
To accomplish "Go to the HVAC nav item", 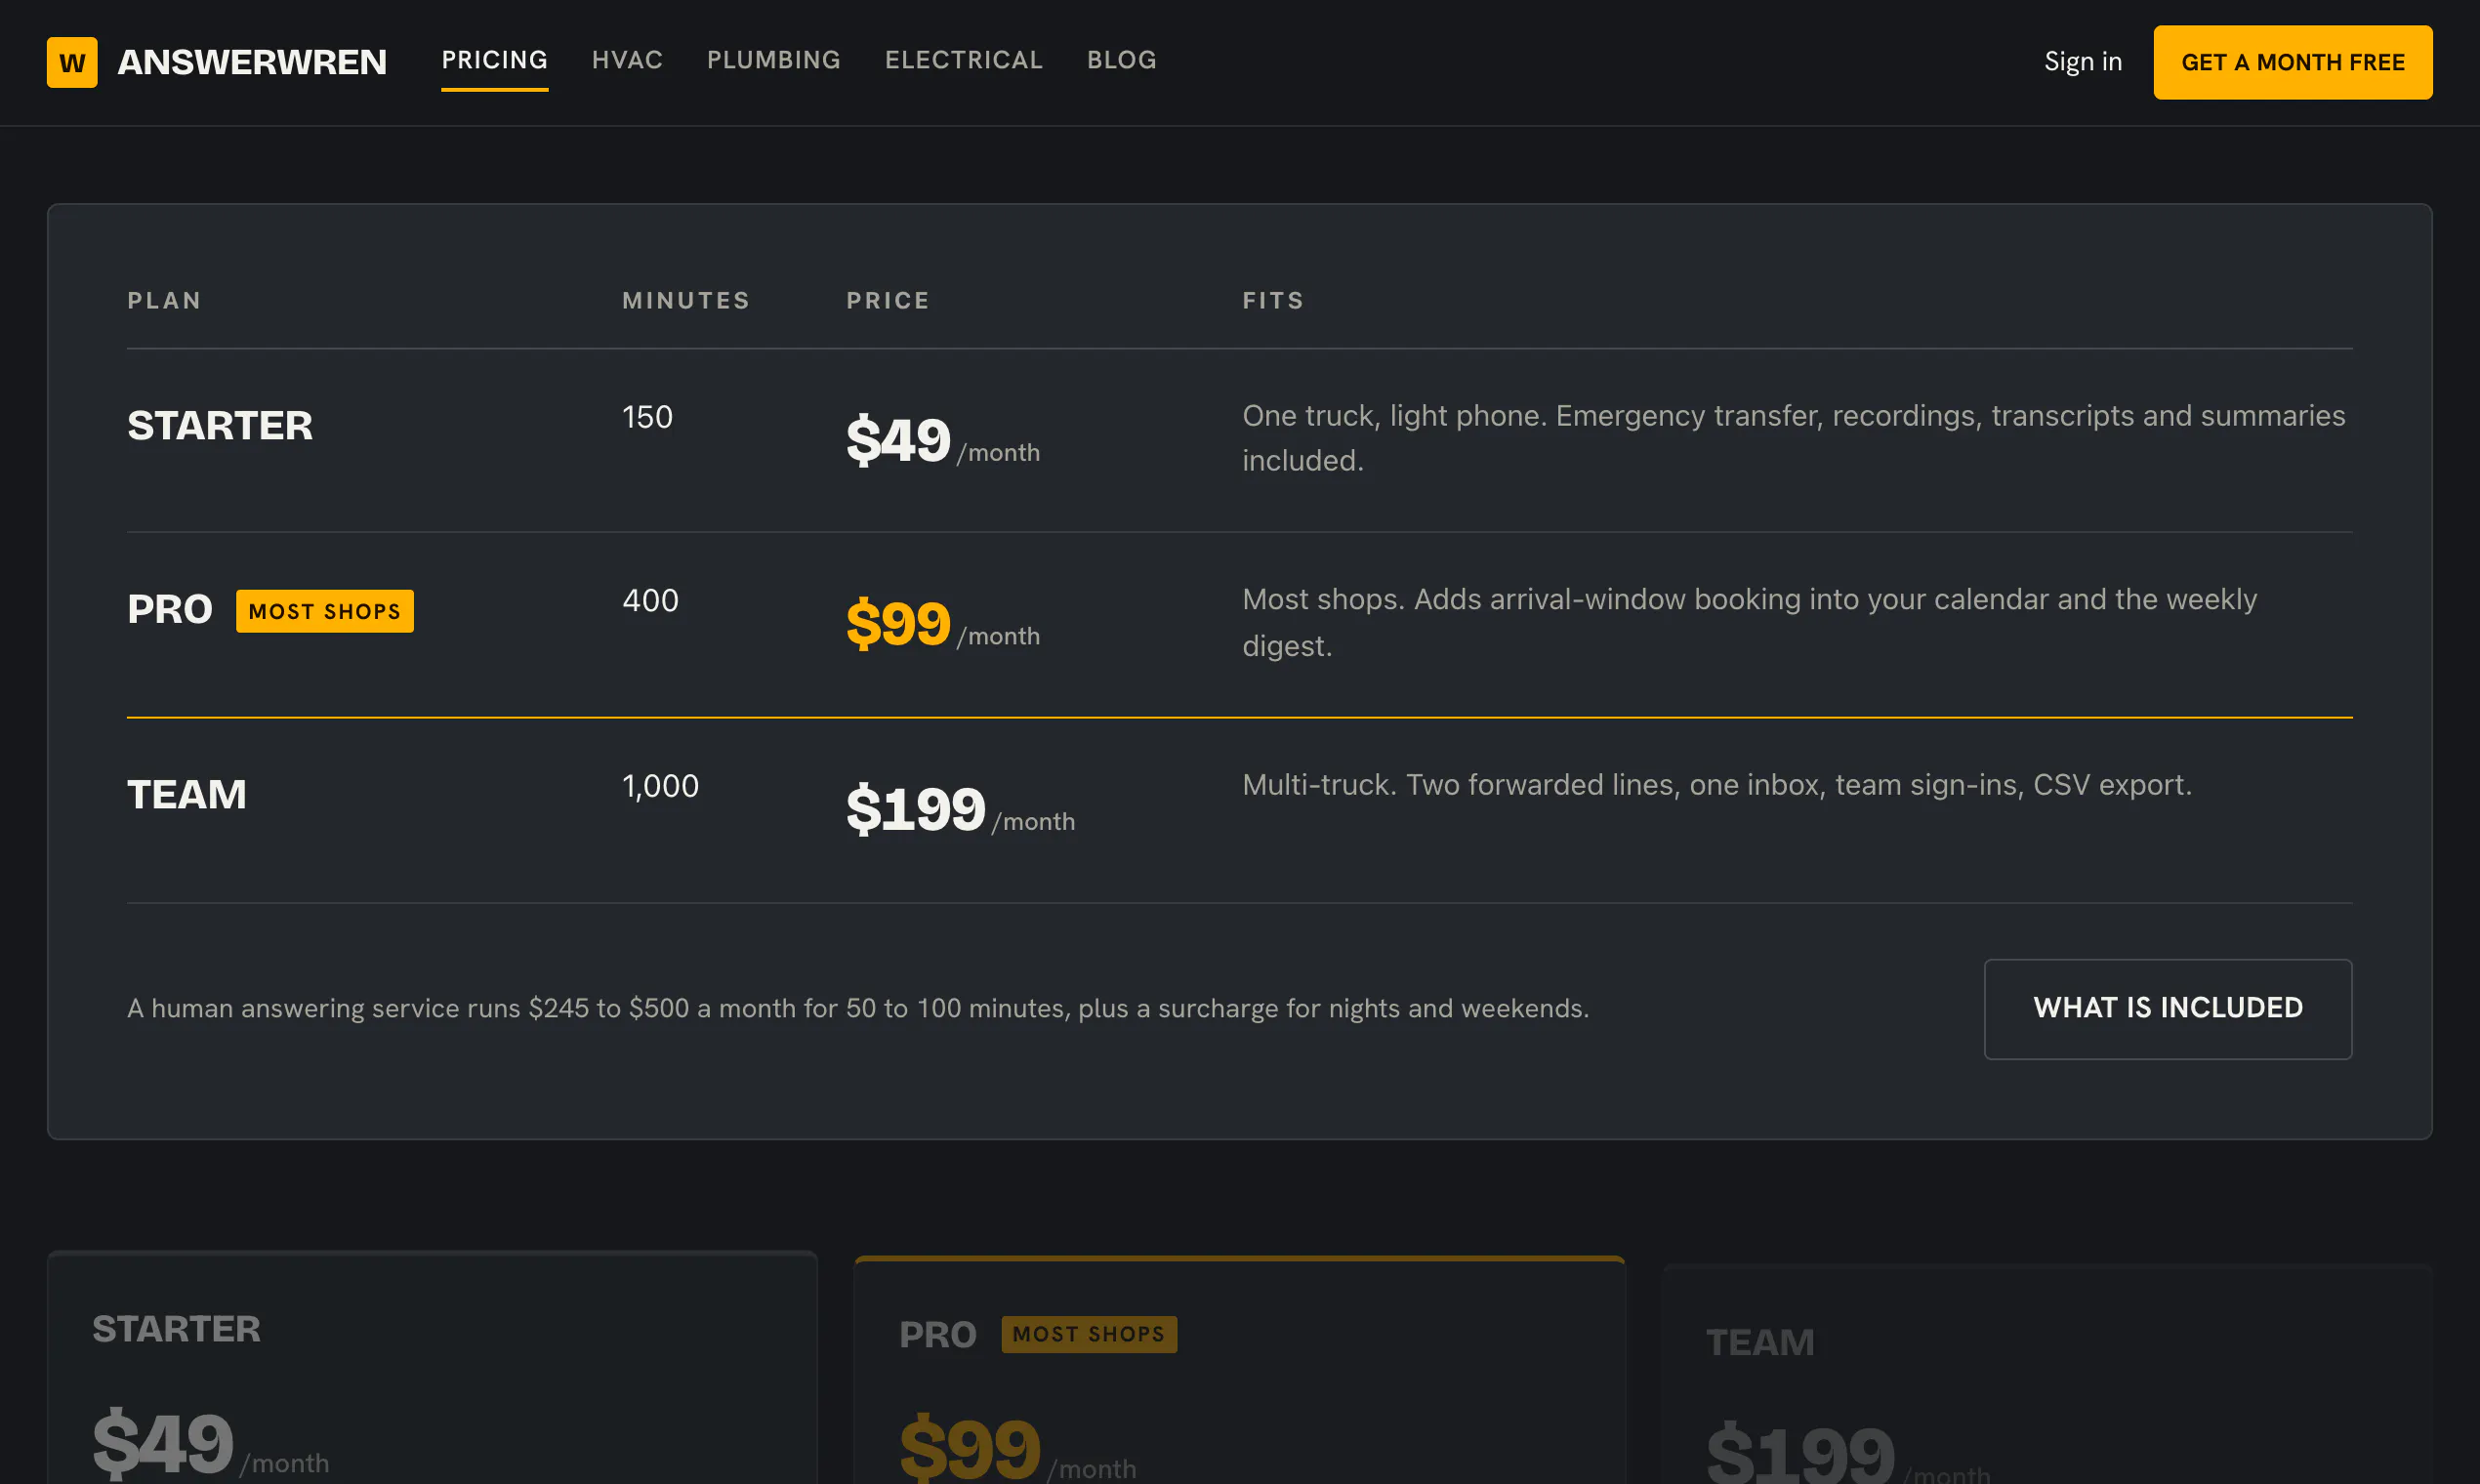I will coord(627,60).
